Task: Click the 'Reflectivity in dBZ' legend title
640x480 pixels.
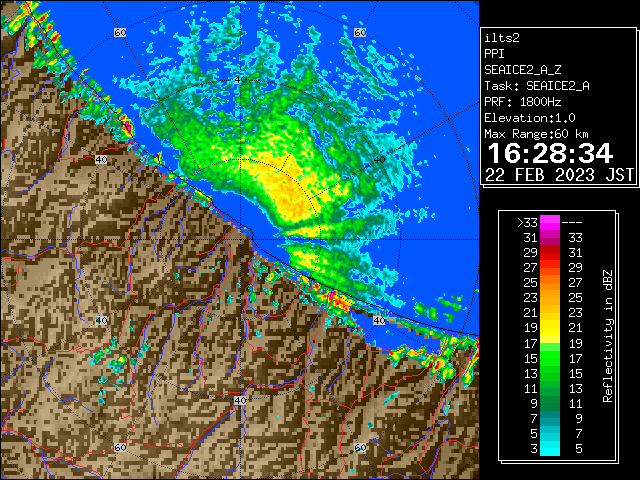Action: (x=608, y=336)
